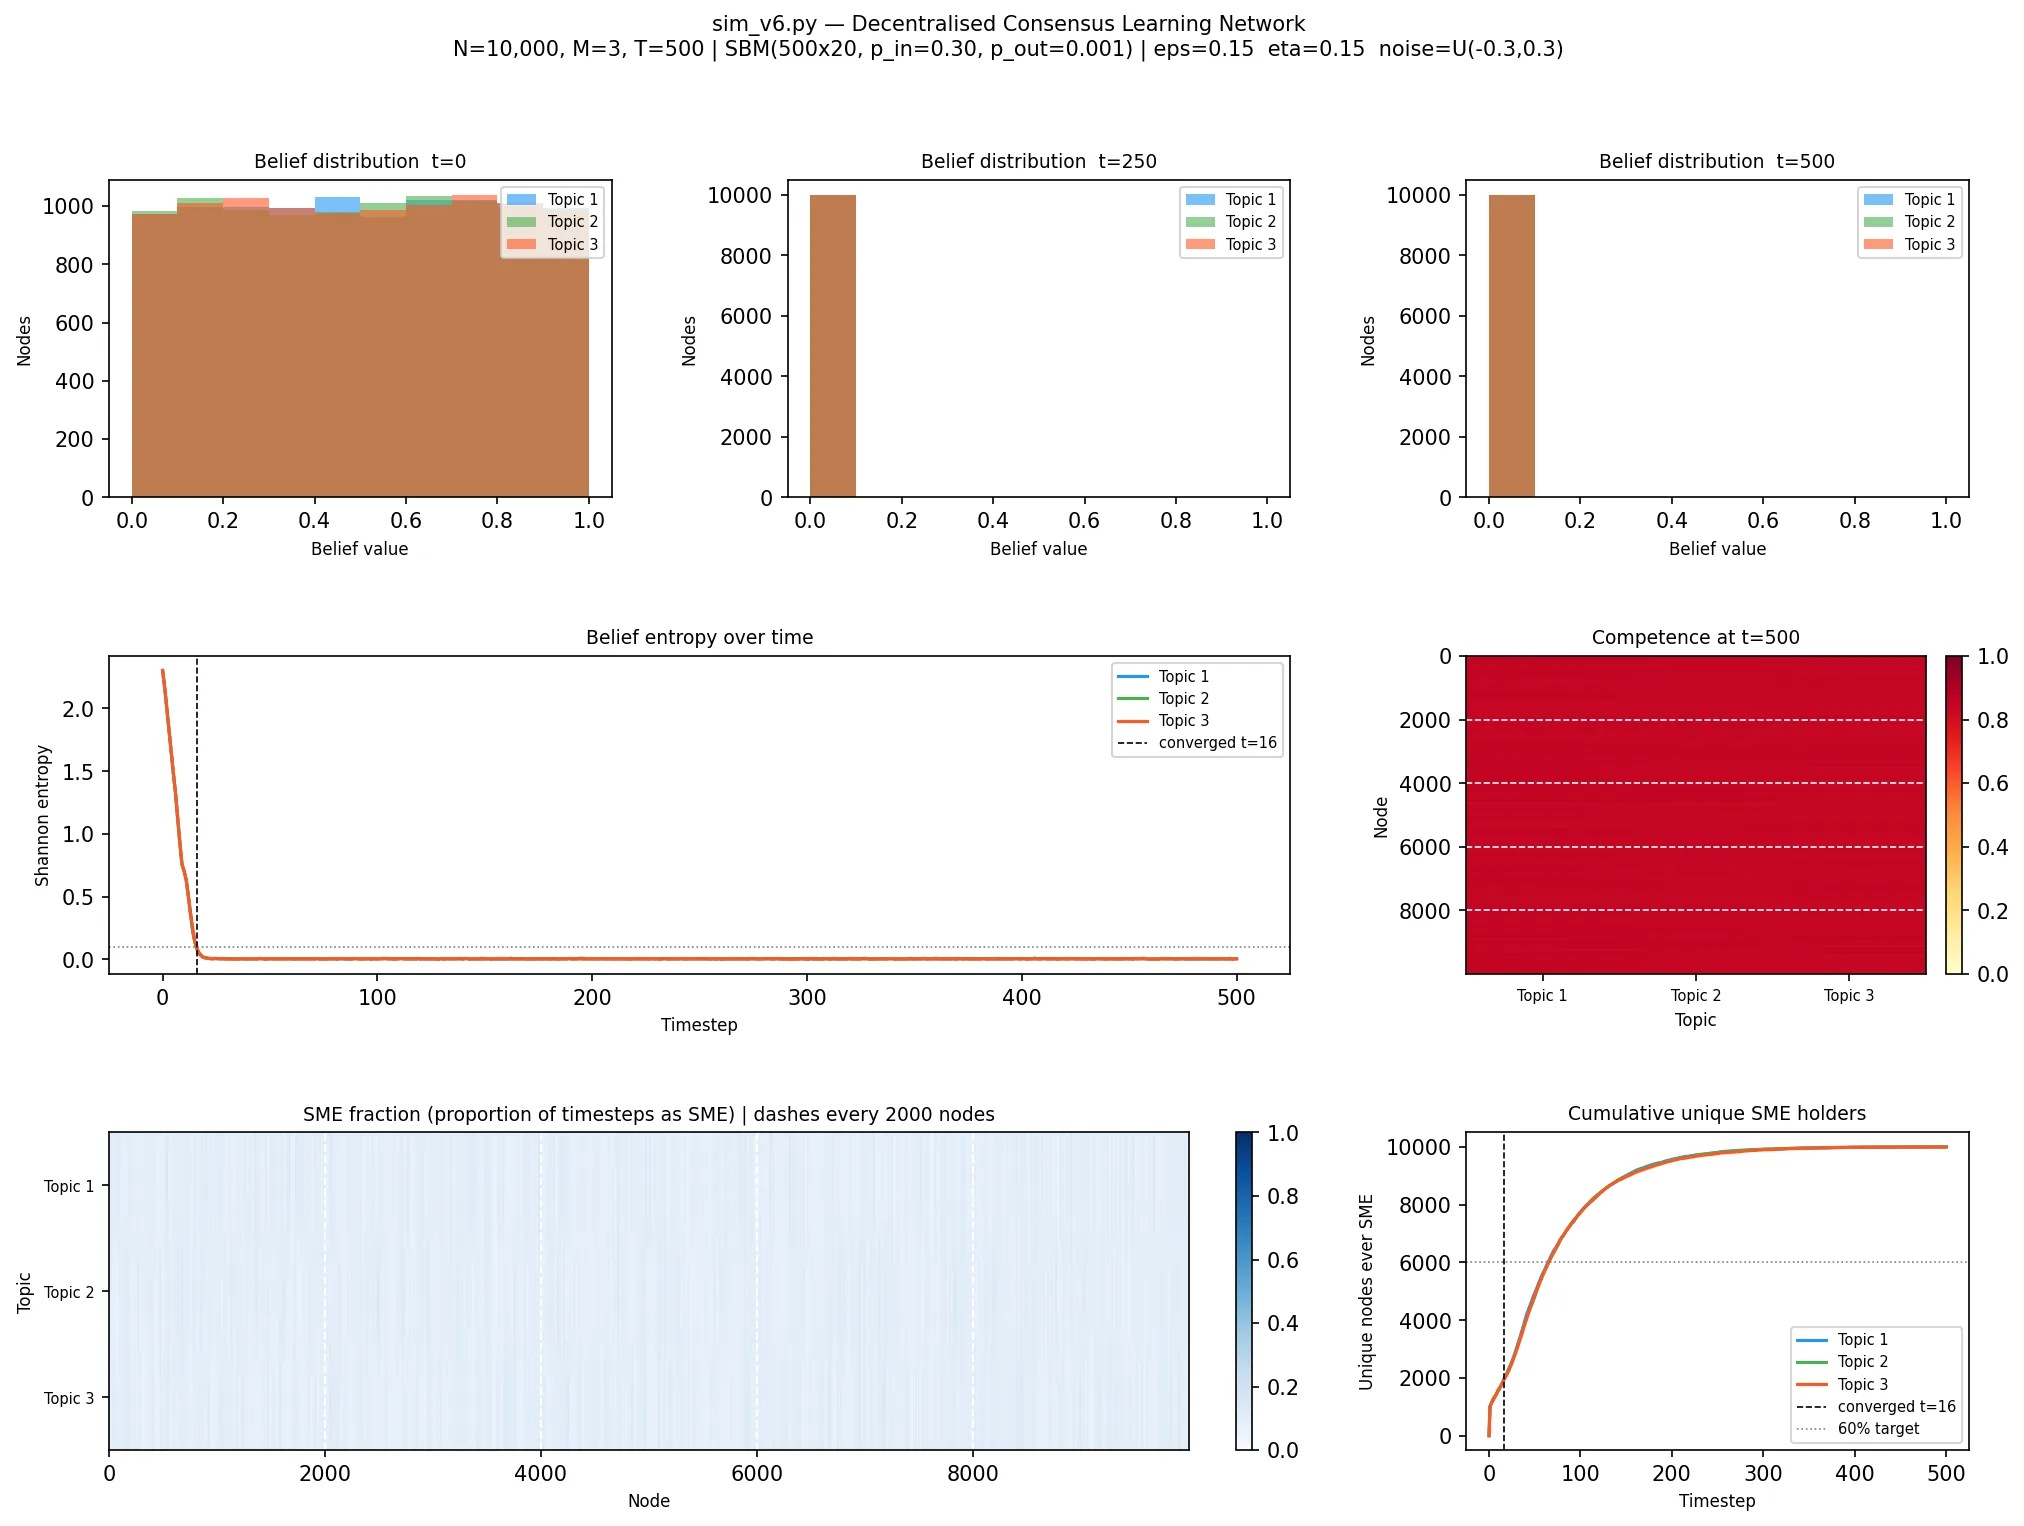Click the 'Shannon entropy' y-axis label

coord(42,815)
